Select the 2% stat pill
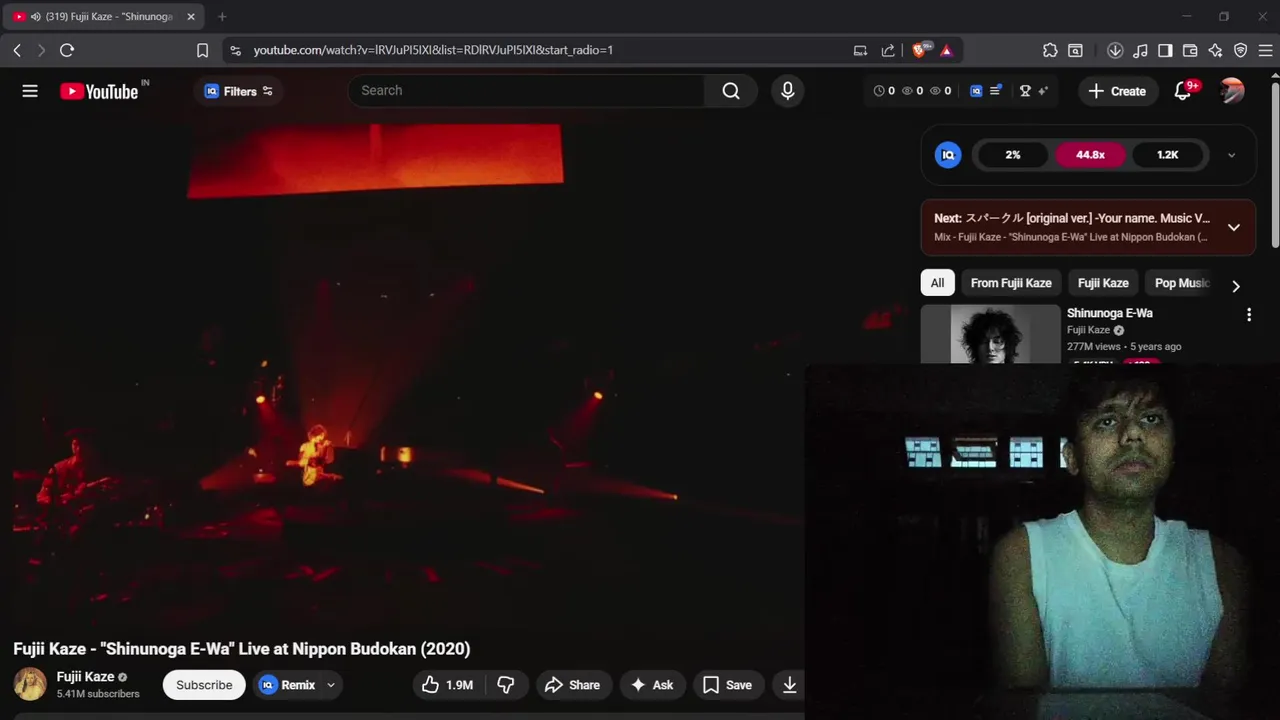The image size is (1280, 720). (x=1013, y=155)
